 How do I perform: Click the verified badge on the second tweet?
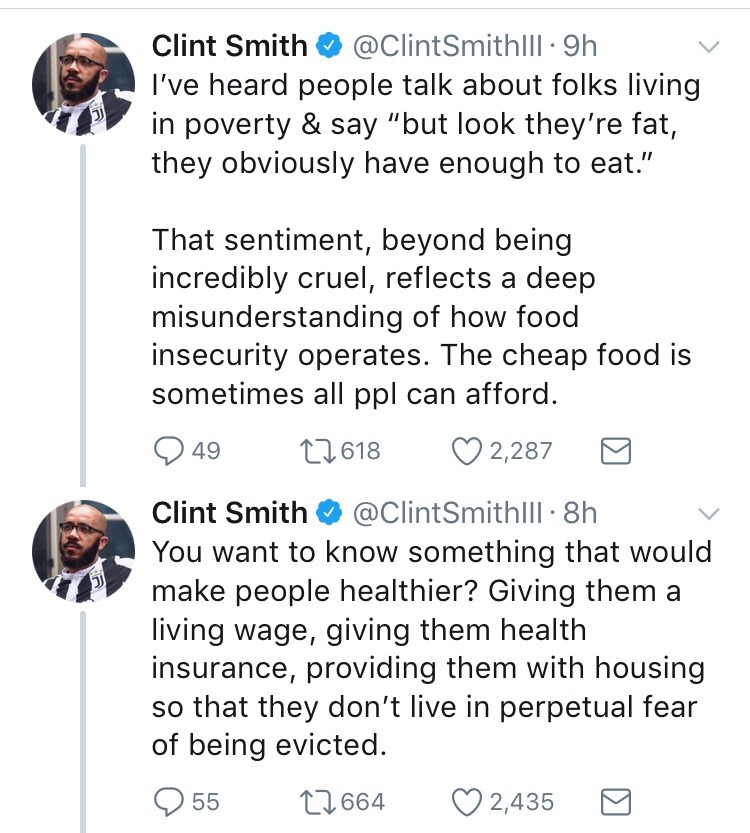[329, 514]
